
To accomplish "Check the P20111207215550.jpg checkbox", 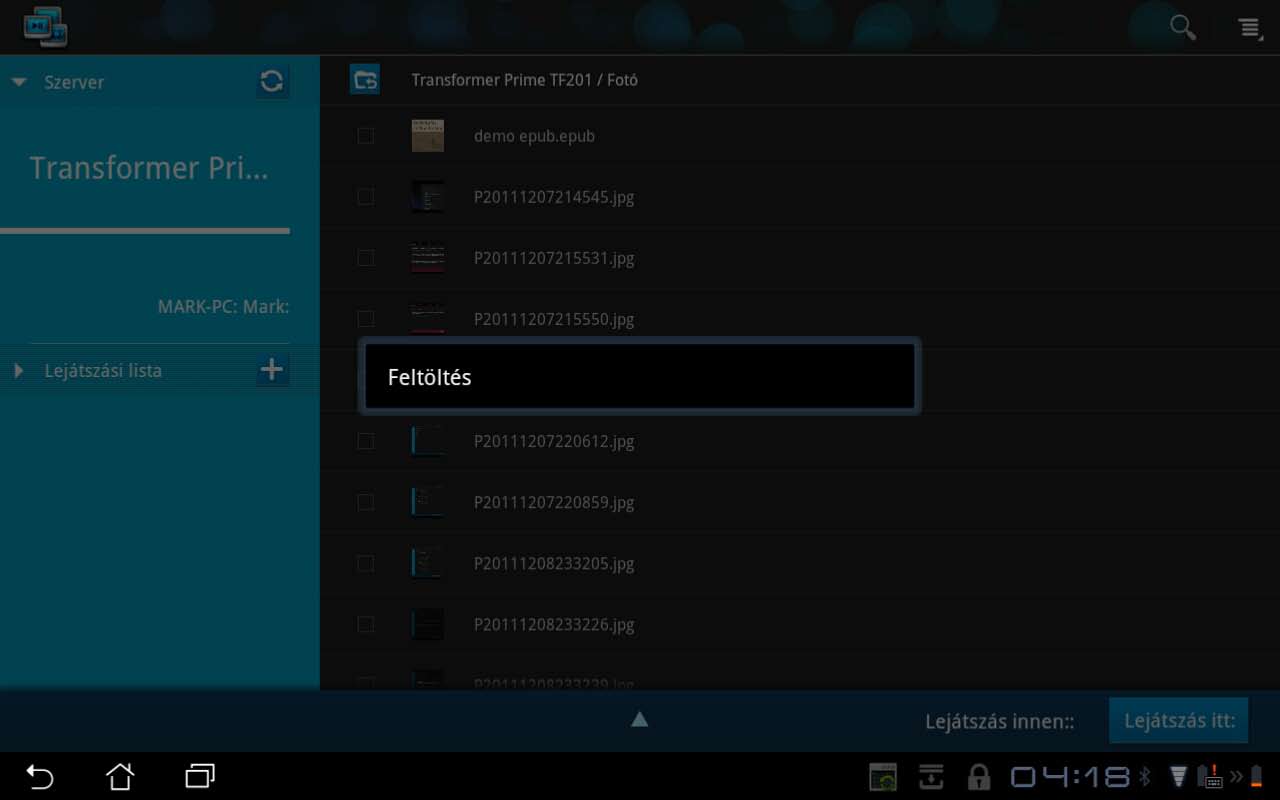I will (366, 319).
